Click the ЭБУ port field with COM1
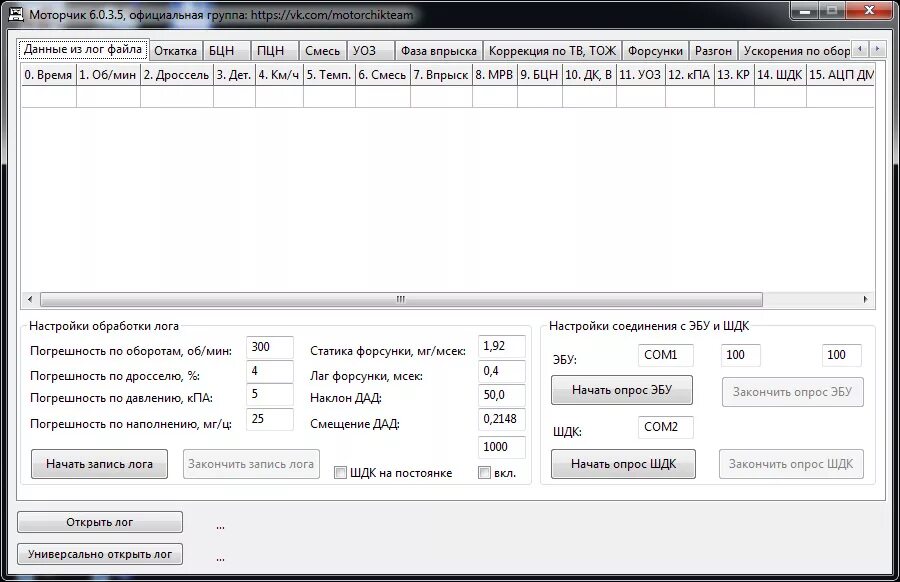 (x=665, y=355)
